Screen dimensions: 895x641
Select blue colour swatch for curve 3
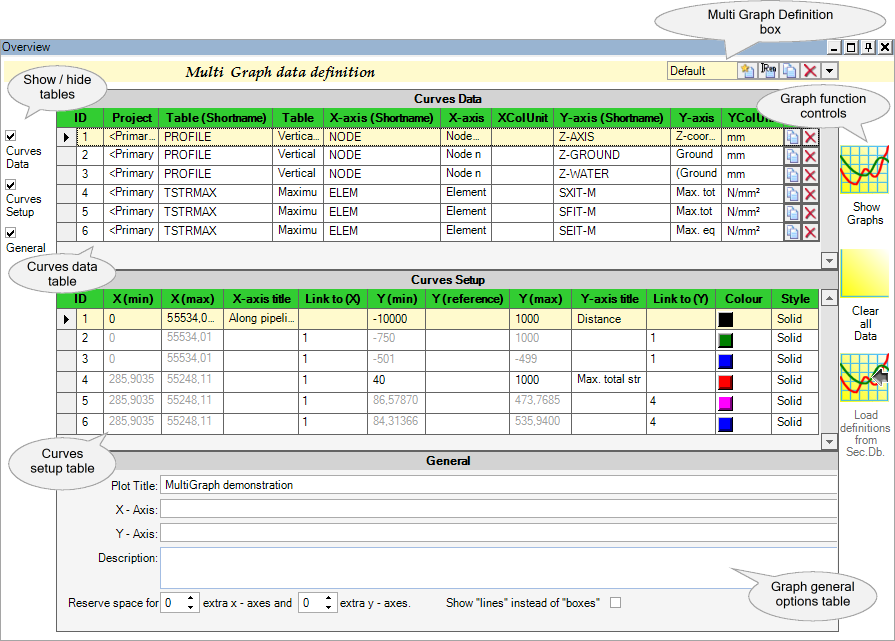point(725,361)
